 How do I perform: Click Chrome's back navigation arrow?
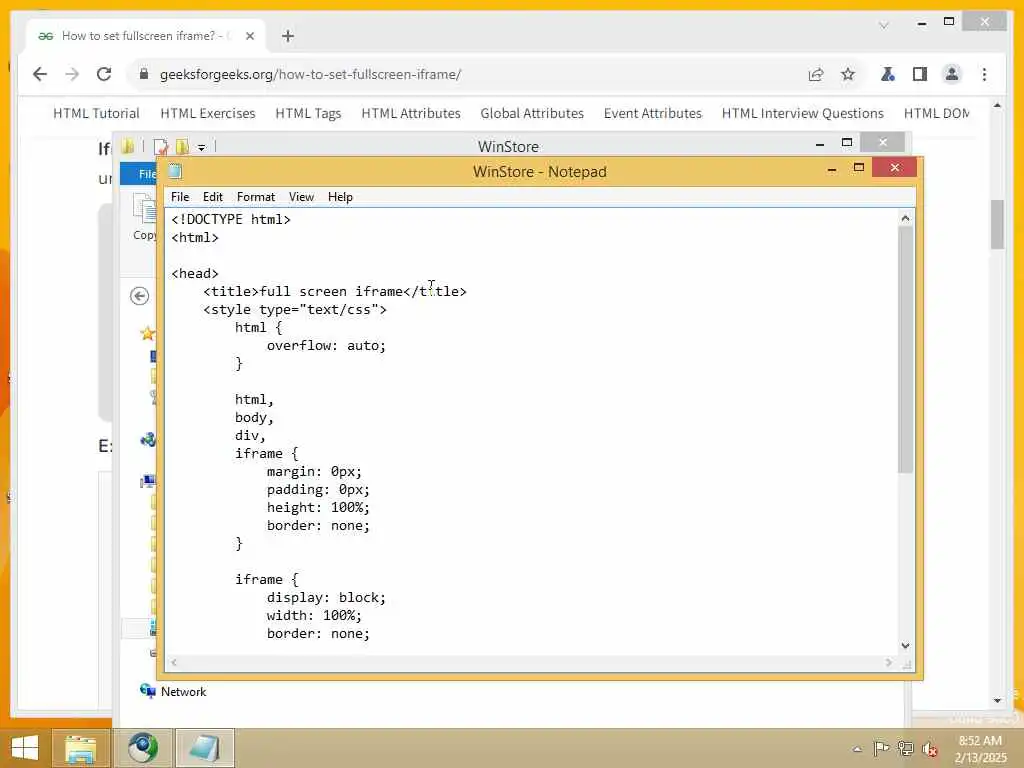(x=40, y=74)
